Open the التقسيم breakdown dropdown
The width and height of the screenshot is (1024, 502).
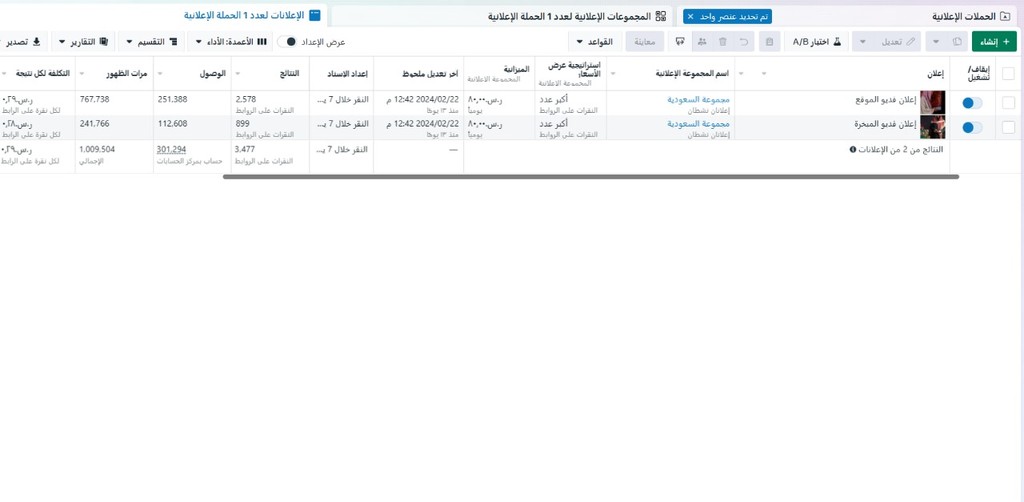(x=152, y=41)
